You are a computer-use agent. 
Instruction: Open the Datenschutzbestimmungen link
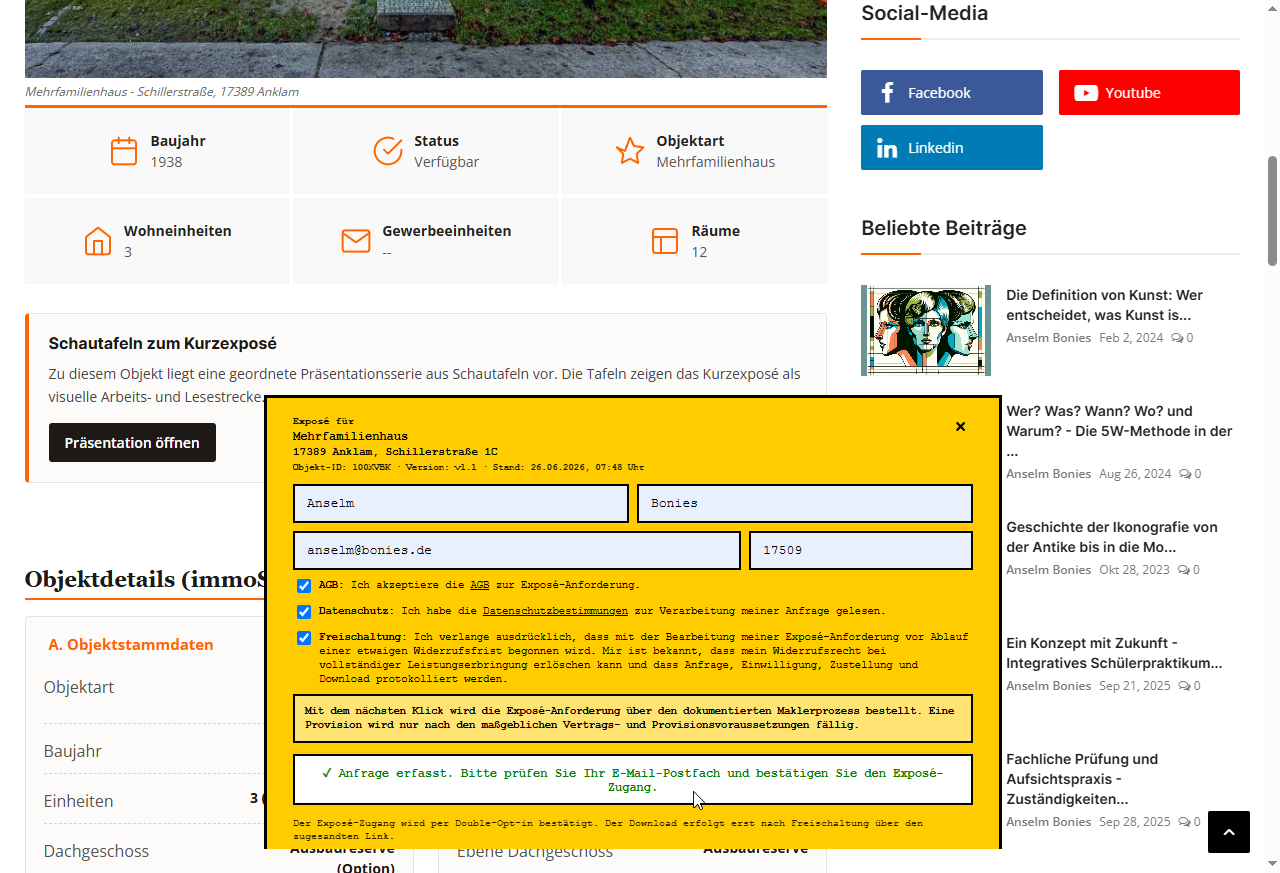coord(555,611)
